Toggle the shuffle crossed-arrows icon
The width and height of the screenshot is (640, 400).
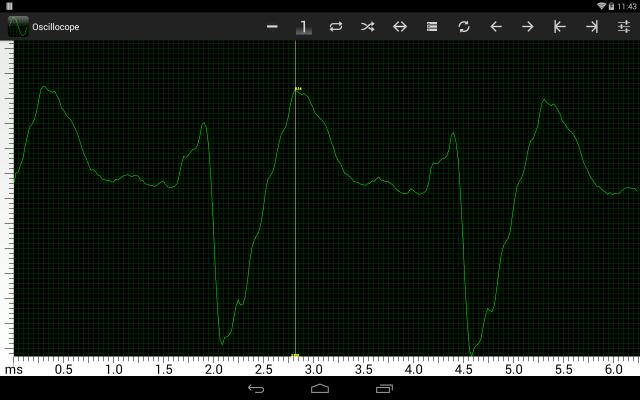coord(368,27)
